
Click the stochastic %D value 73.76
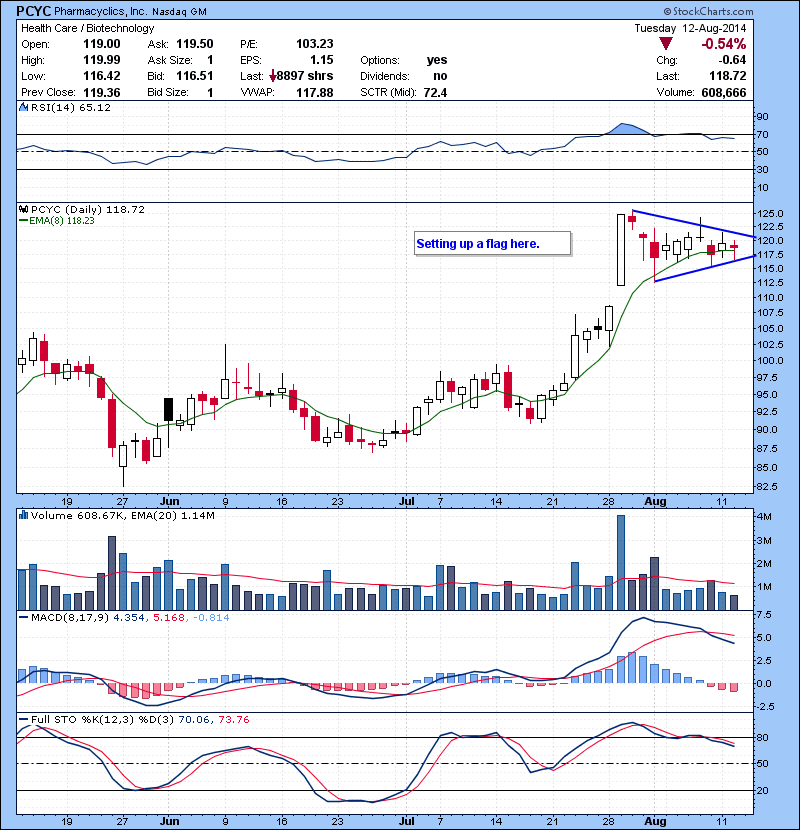[233, 719]
